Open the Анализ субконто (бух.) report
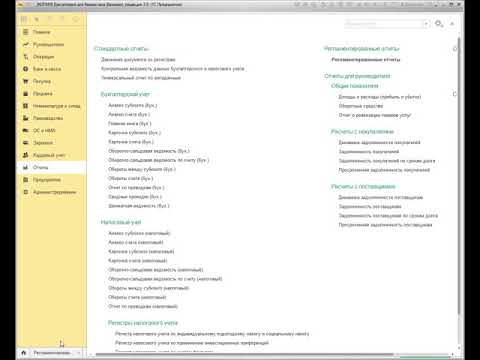The height and width of the screenshot is (360, 480). pyautogui.click(x=133, y=105)
